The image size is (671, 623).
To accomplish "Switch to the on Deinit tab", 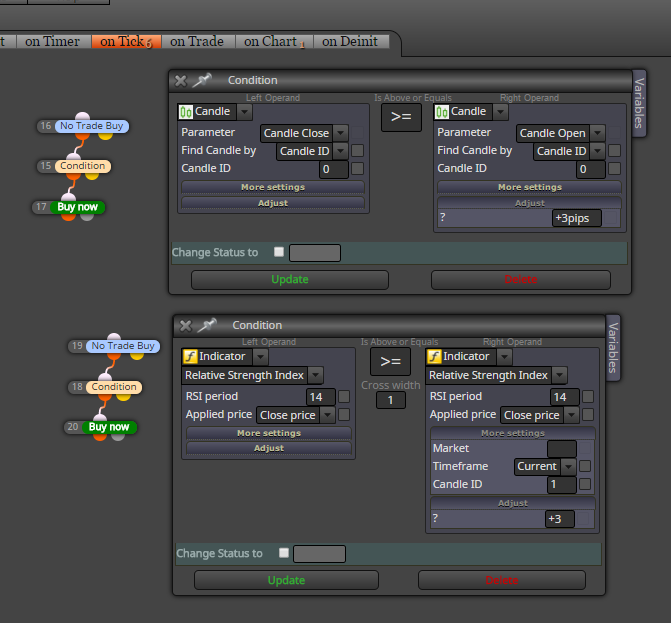I will tap(350, 42).
